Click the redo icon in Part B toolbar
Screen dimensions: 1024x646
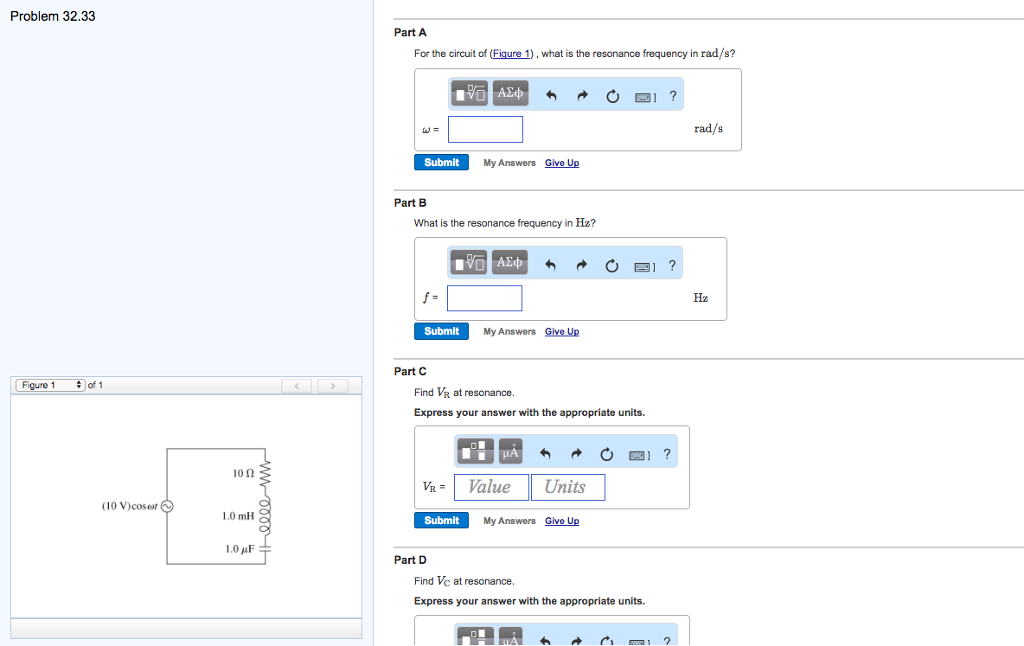point(581,262)
